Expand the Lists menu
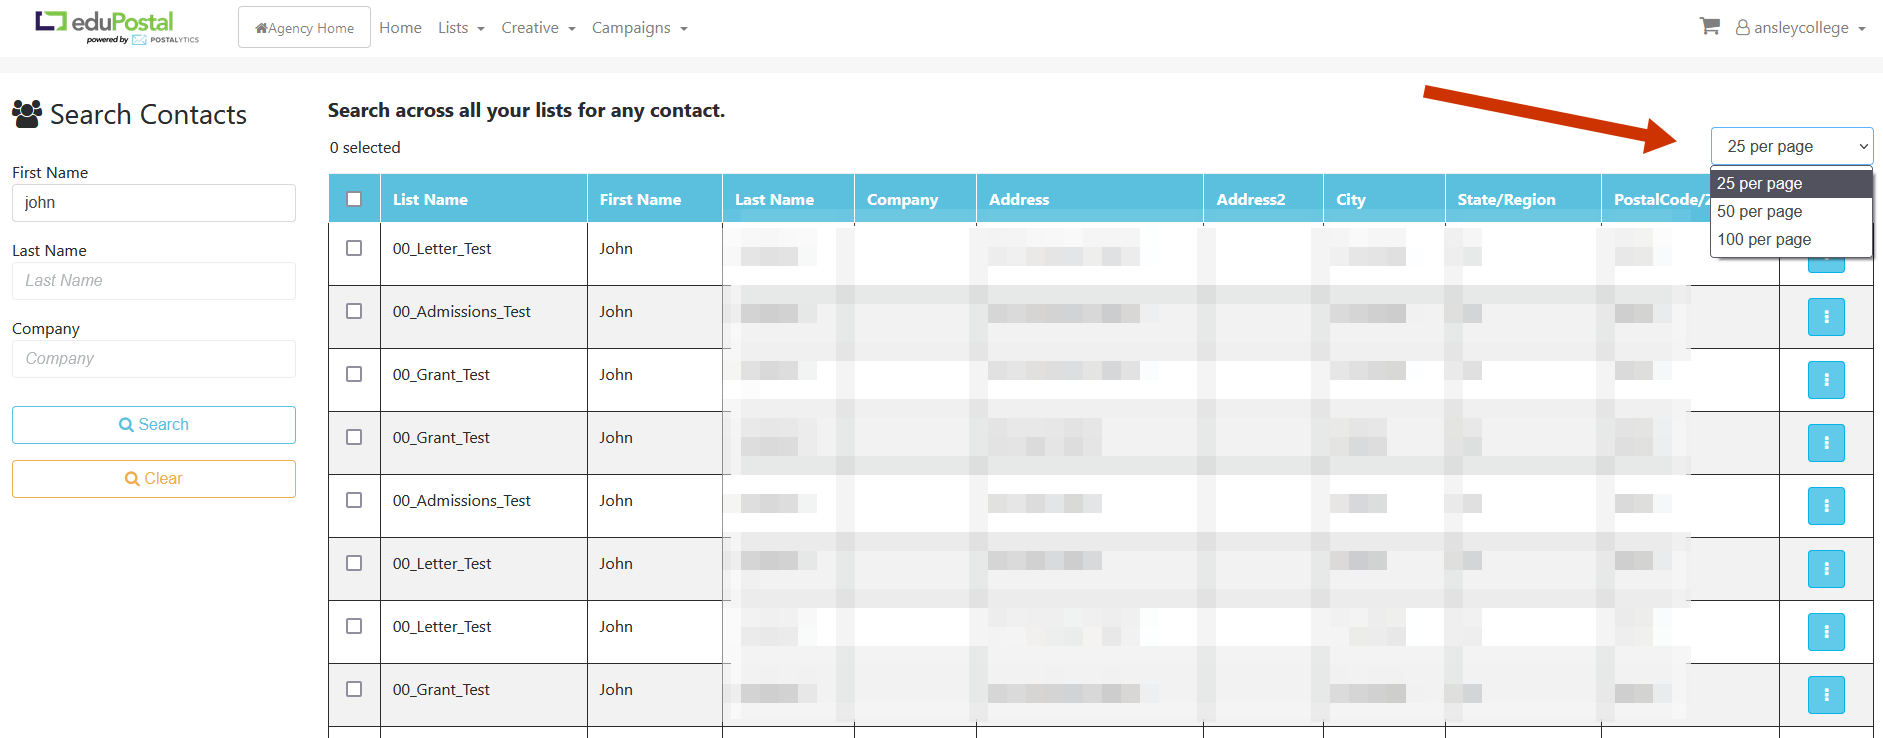Image resolution: width=1883 pixels, height=738 pixels. 461,28
